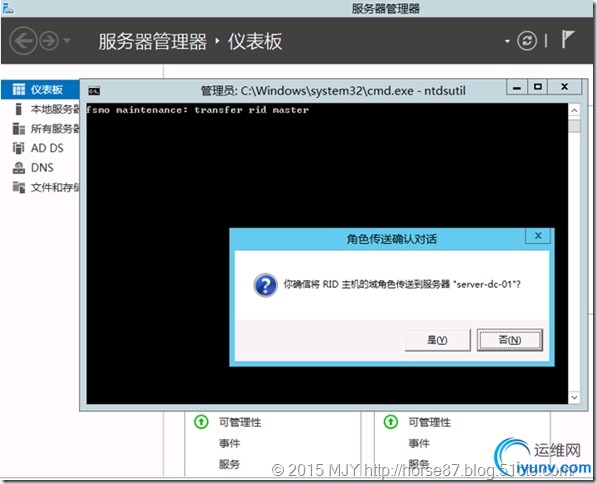Click cmd window scrollbar up arrow
The image size is (597, 484).
[x=574, y=110]
